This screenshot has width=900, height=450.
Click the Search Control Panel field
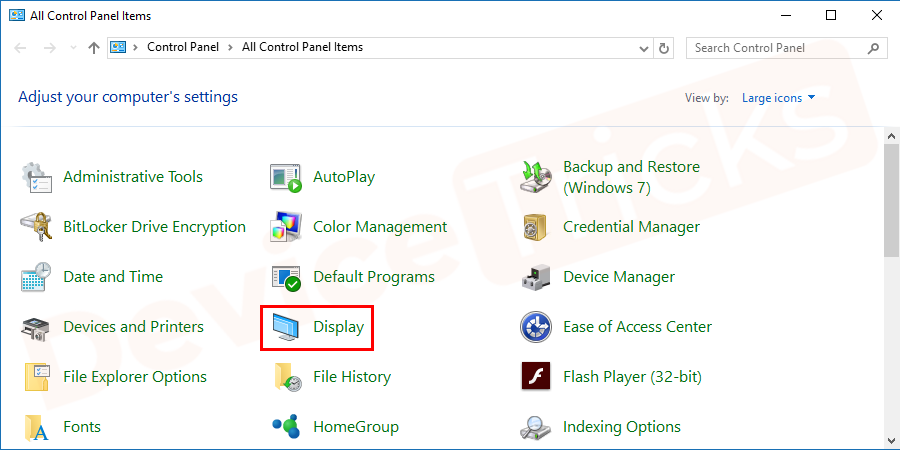(776, 48)
